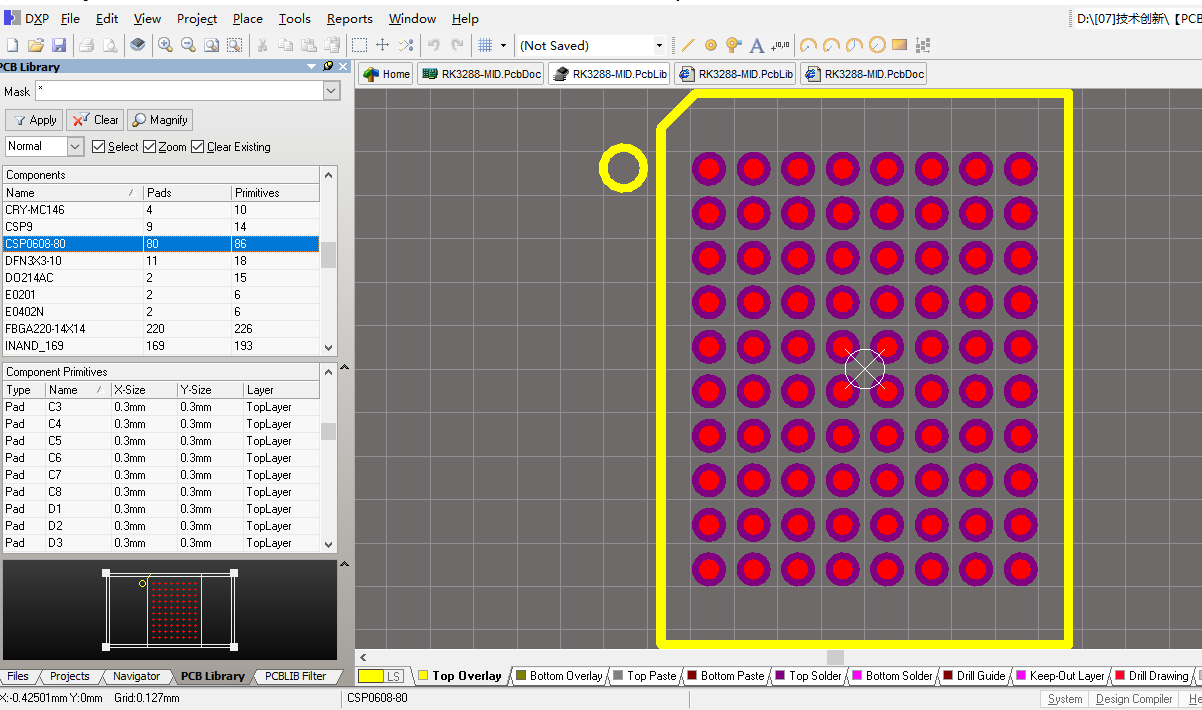The width and height of the screenshot is (1202, 710).
Task: Select the FBGA220-14X14 component row
Action: (x=161, y=329)
